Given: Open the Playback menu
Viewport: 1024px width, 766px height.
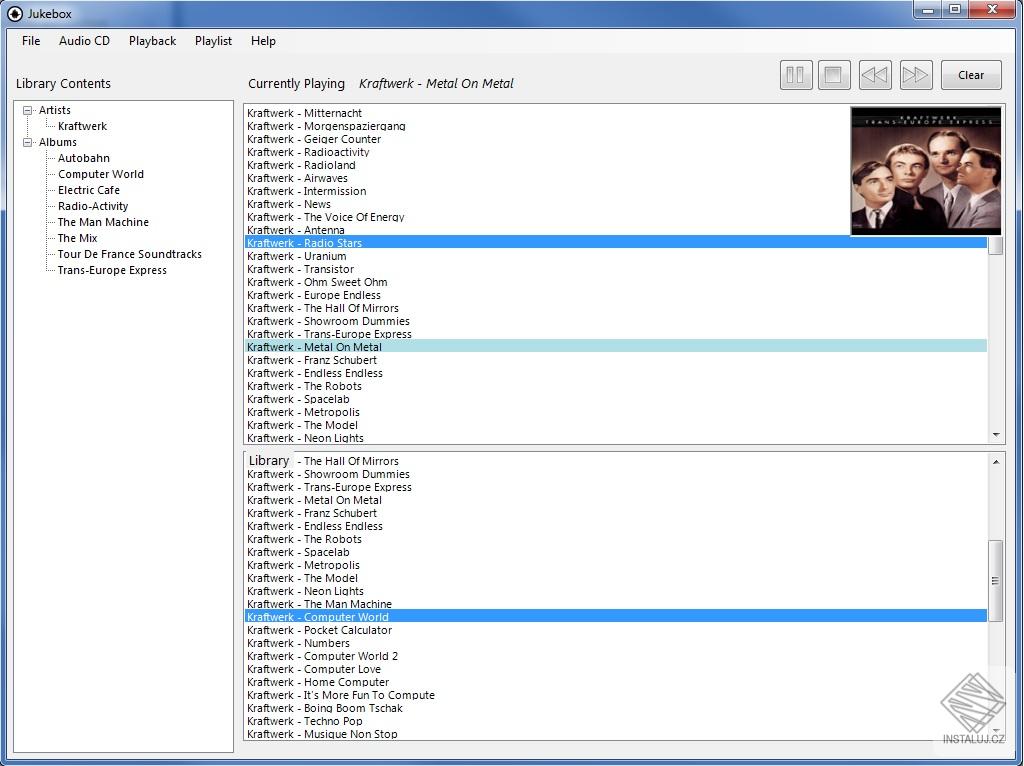Looking at the screenshot, I should point(152,40).
